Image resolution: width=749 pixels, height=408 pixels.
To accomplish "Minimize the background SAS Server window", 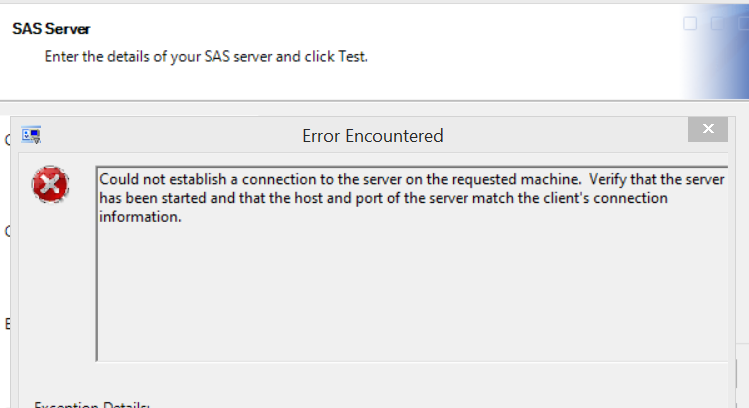I will [x=691, y=24].
